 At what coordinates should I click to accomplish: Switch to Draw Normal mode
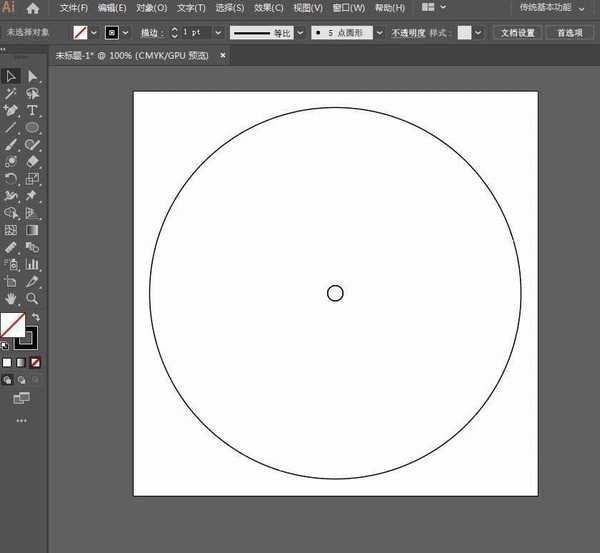coord(8,380)
